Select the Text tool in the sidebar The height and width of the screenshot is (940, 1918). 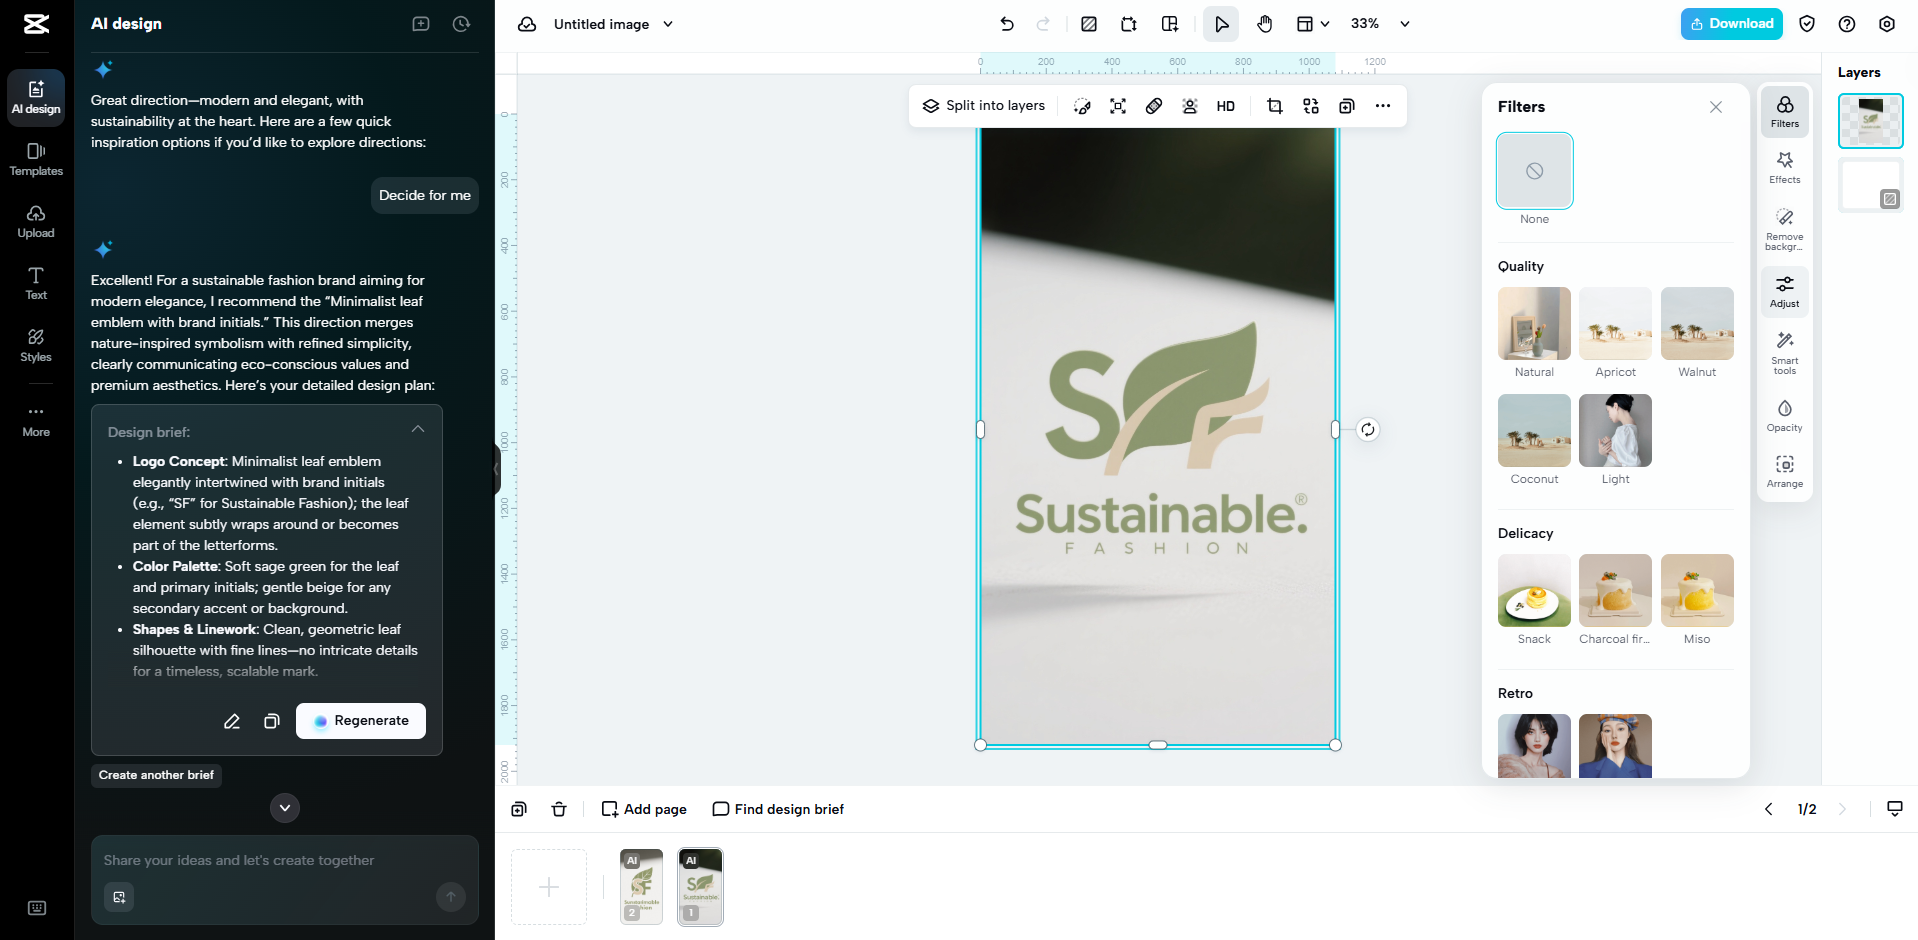35,284
